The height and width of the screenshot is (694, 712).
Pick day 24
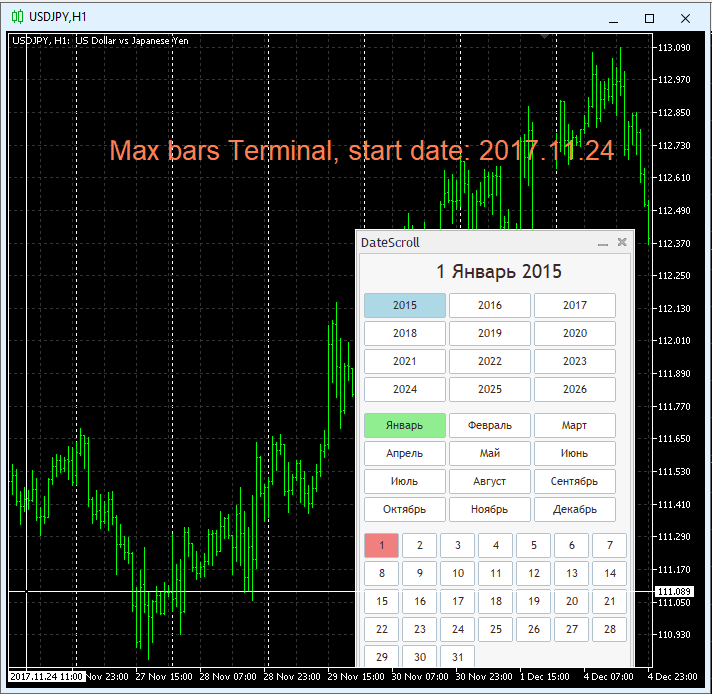(458, 630)
